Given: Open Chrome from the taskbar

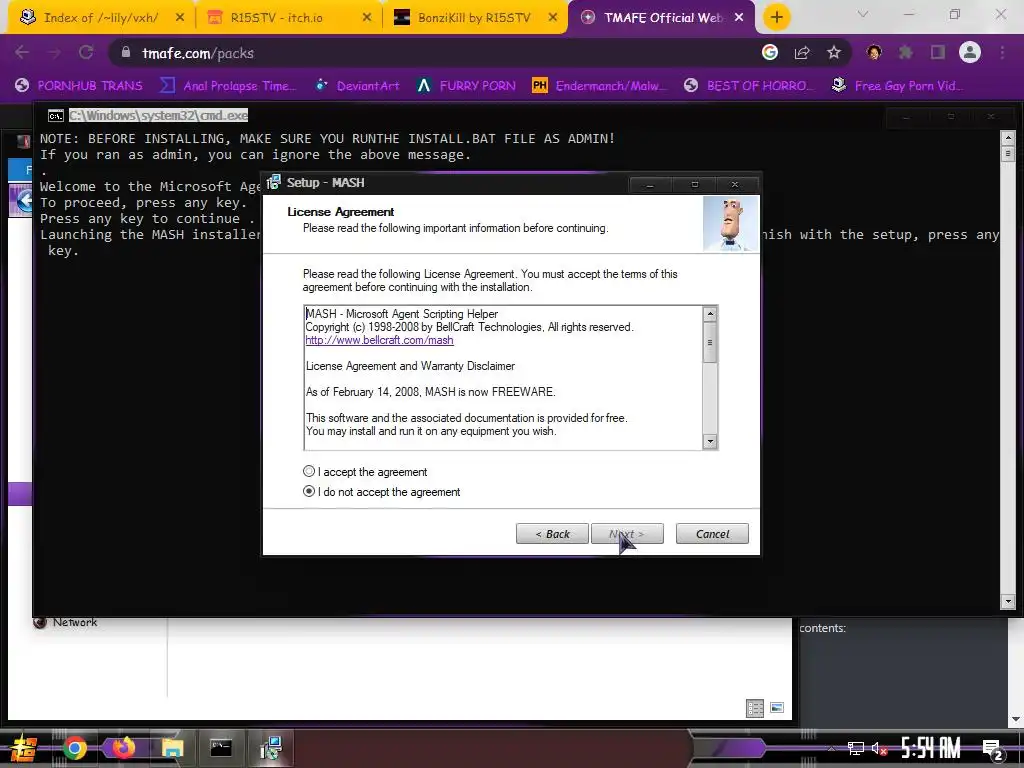Looking at the screenshot, I should pos(74,748).
